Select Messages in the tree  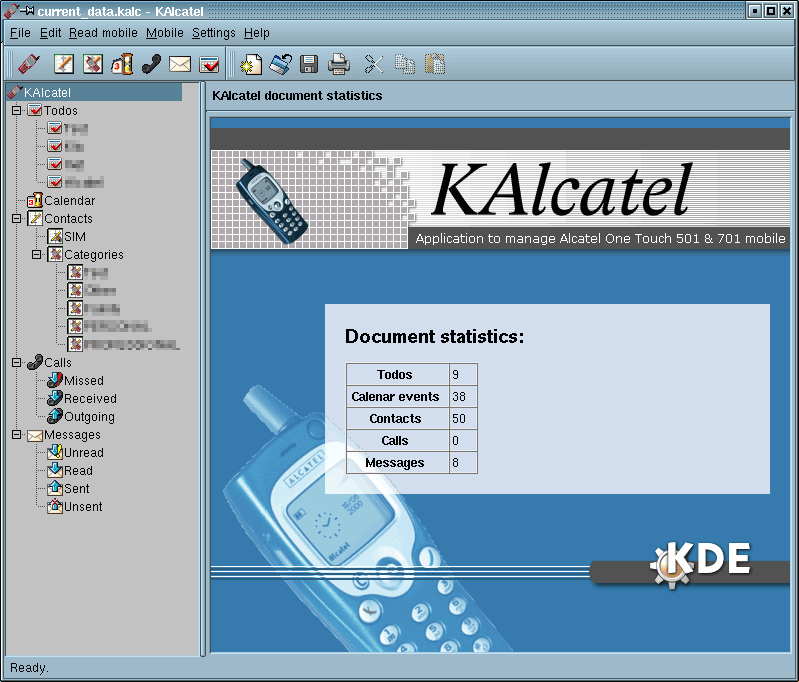pos(72,435)
